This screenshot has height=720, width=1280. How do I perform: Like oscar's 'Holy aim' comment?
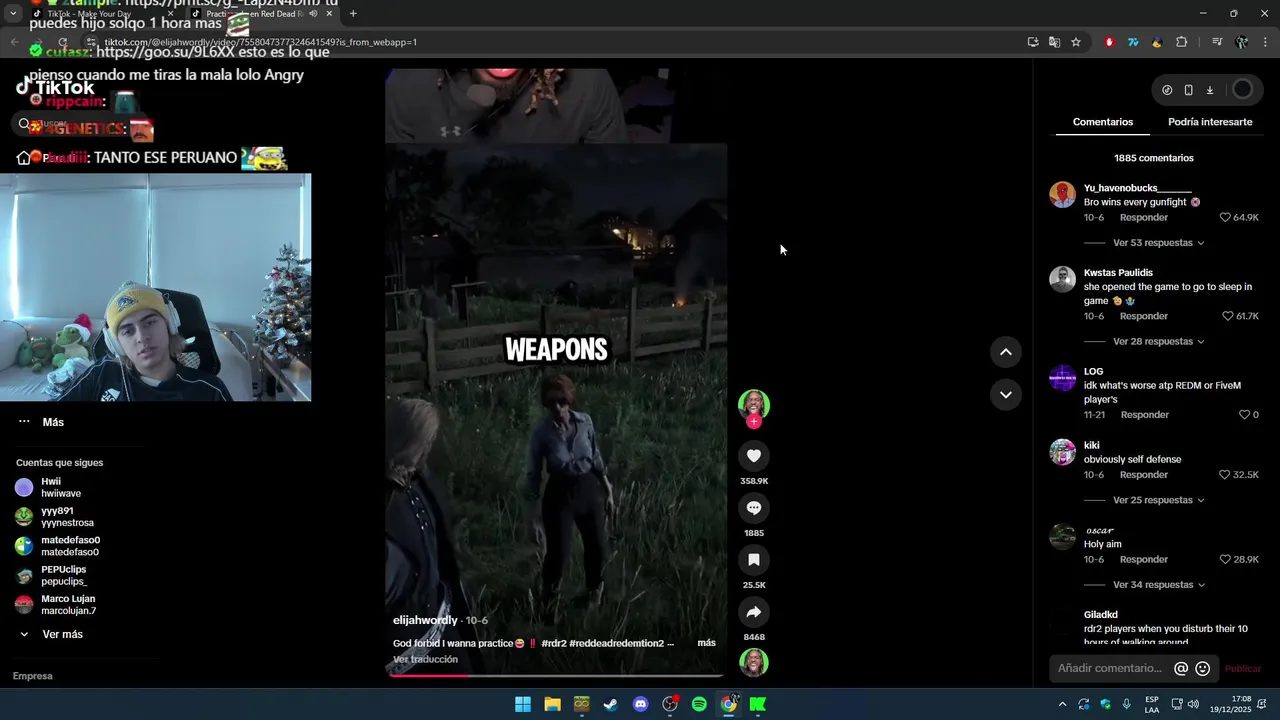(x=1225, y=560)
